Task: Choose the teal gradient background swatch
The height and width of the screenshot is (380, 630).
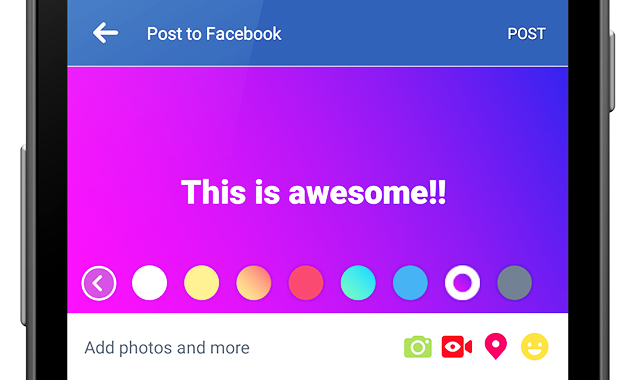Action: pyautogui.click(x=358, y=283)
